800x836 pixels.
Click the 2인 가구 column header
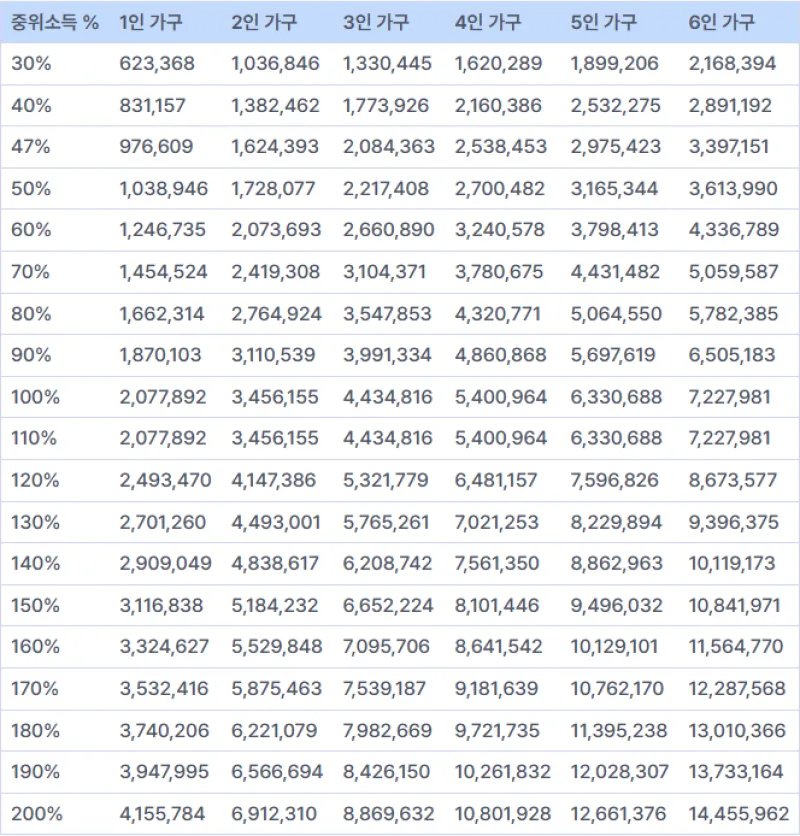(262, 23)
